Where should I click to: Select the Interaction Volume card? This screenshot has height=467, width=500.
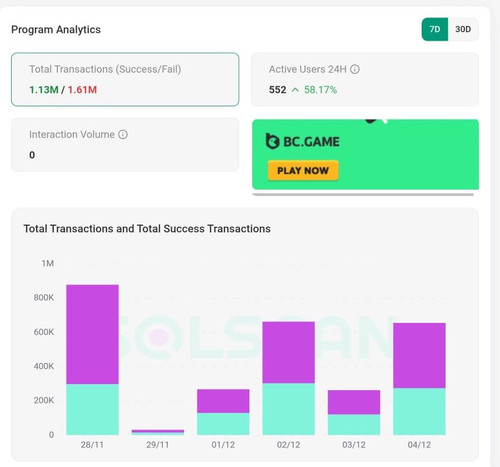pyautogui.click(x=125, y=144)
